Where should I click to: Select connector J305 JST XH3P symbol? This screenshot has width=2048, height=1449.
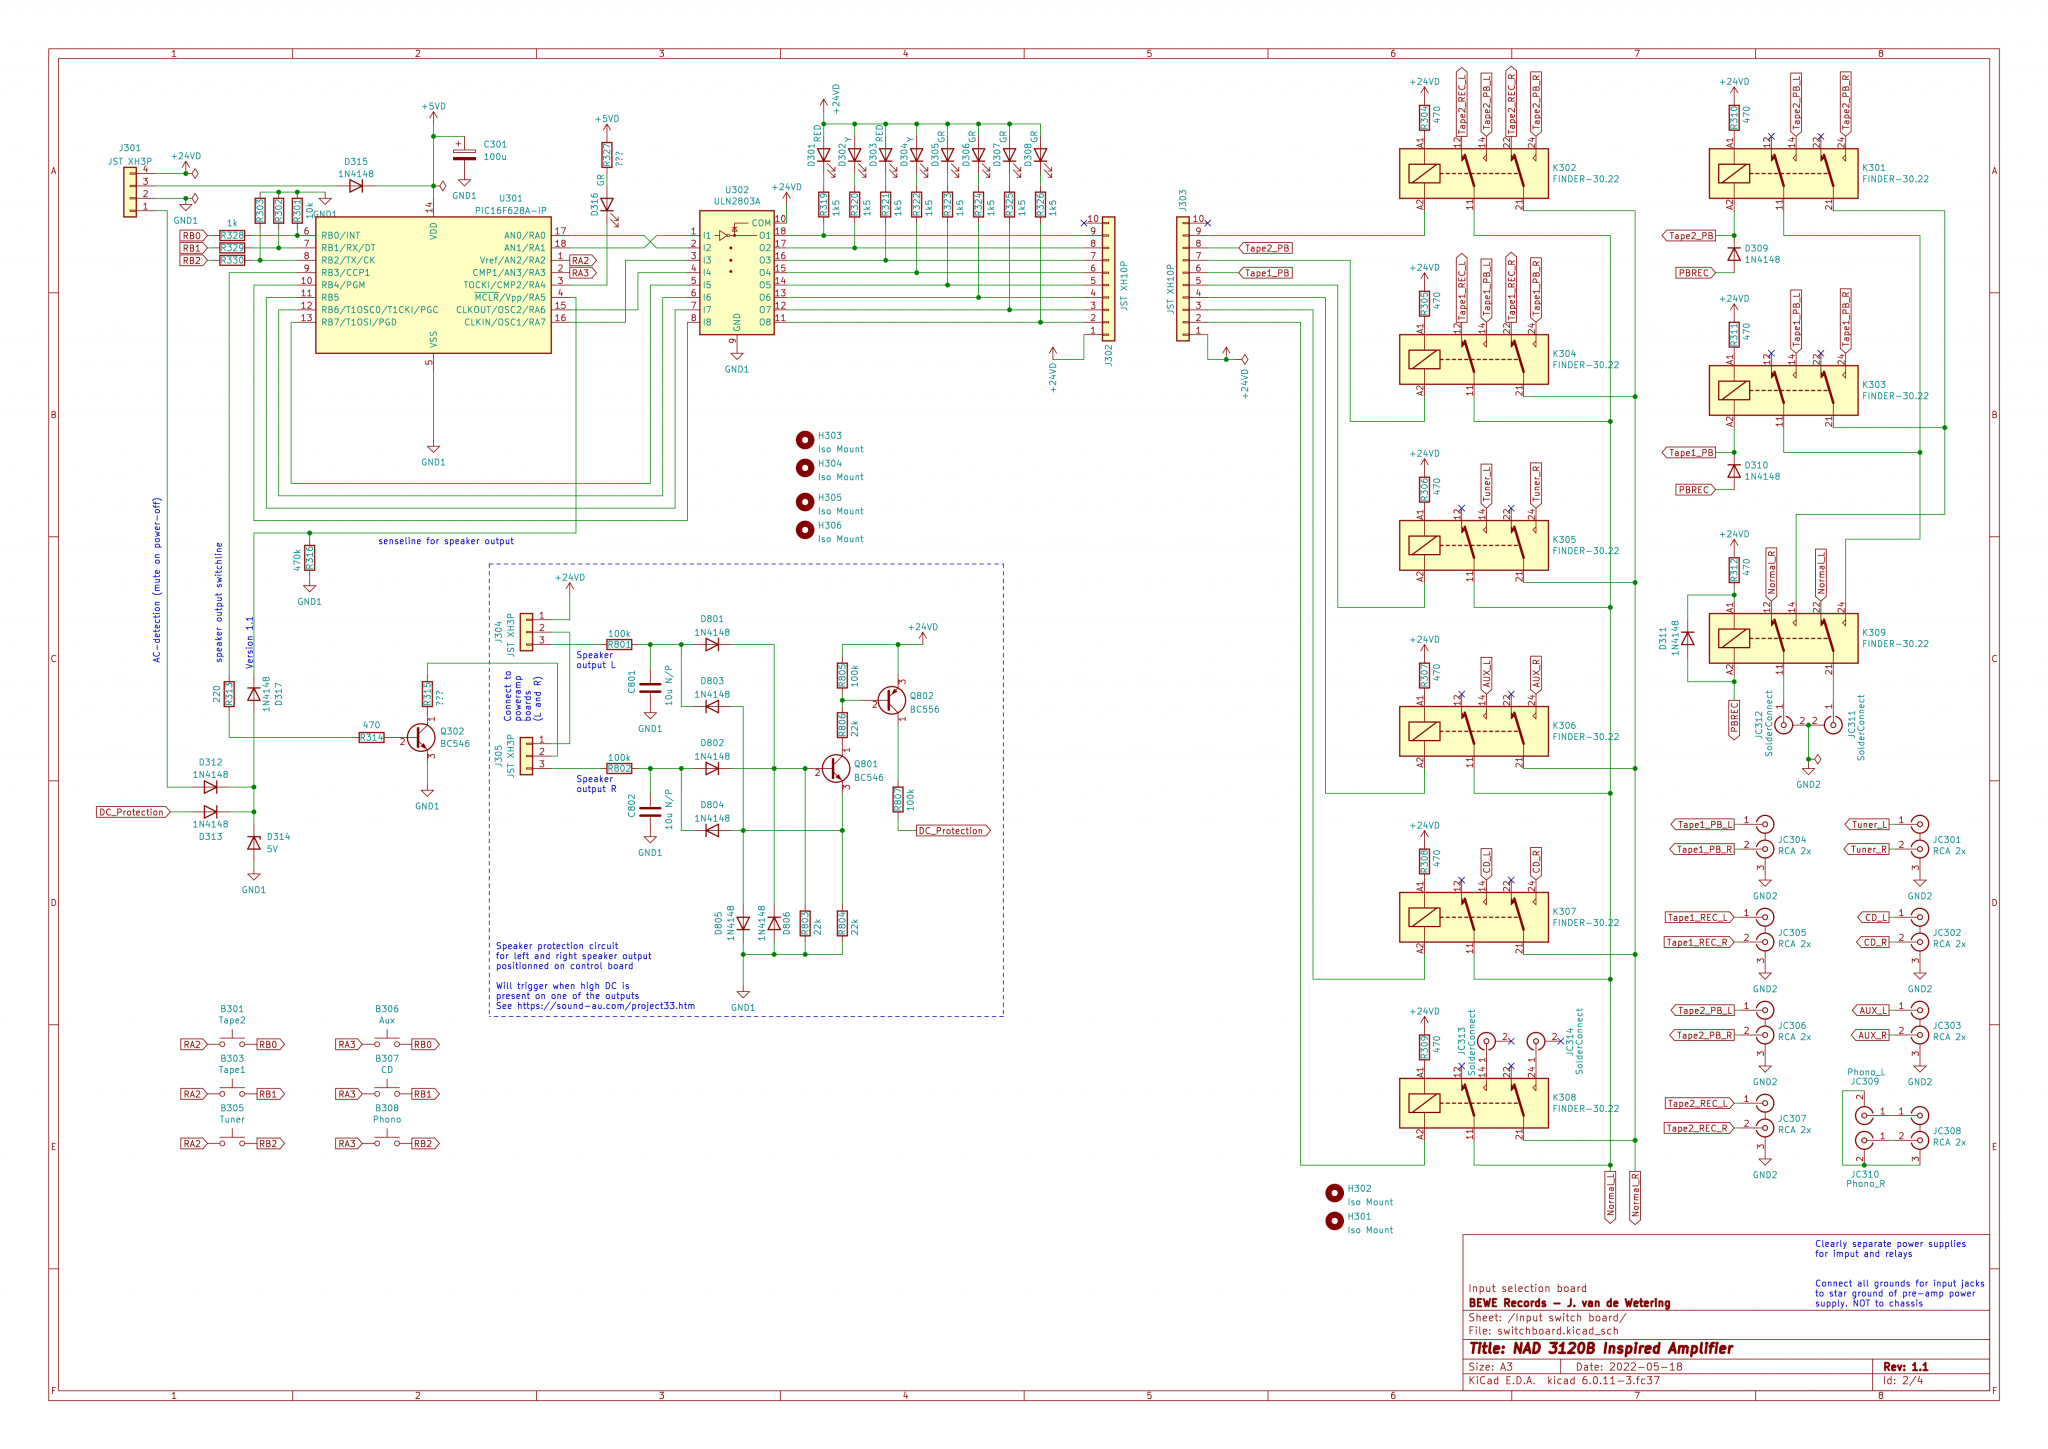[527, 756]
